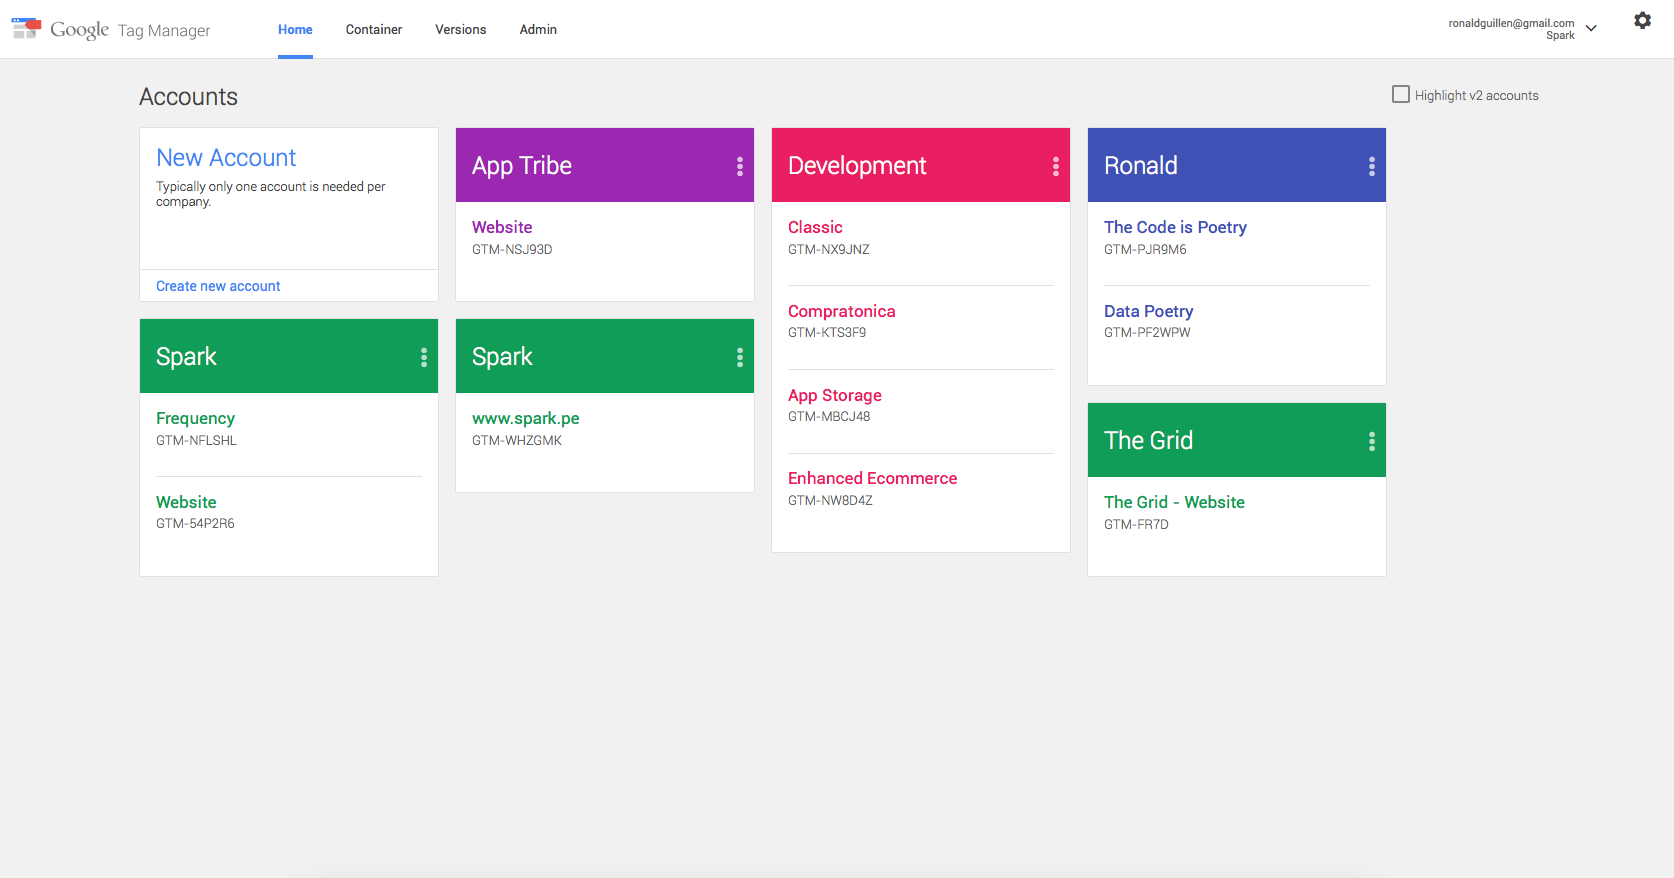Click The Grid account header
The width and height of the screenshot is (1674, 878).
(1237, 440)
